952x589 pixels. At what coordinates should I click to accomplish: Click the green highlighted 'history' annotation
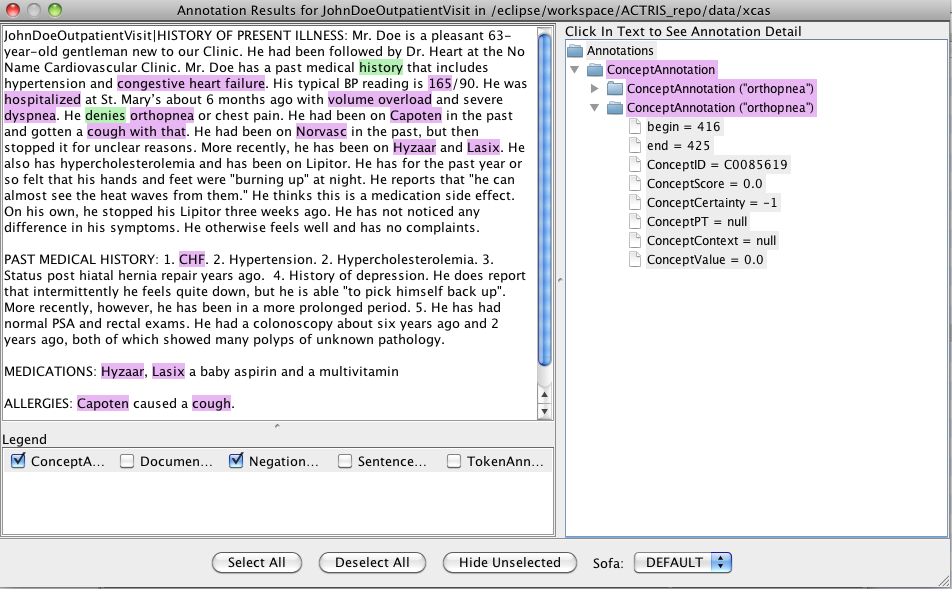(381, 67)
